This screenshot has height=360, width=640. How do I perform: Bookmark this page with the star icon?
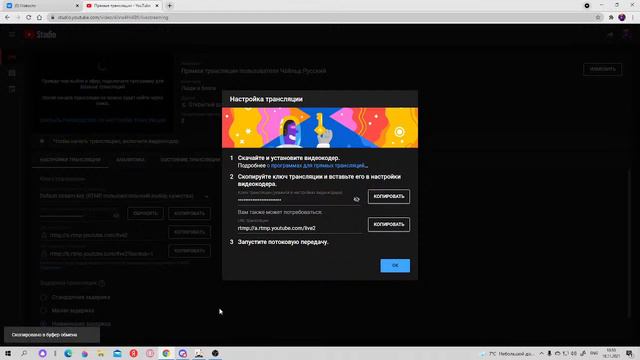coord(598,18)
